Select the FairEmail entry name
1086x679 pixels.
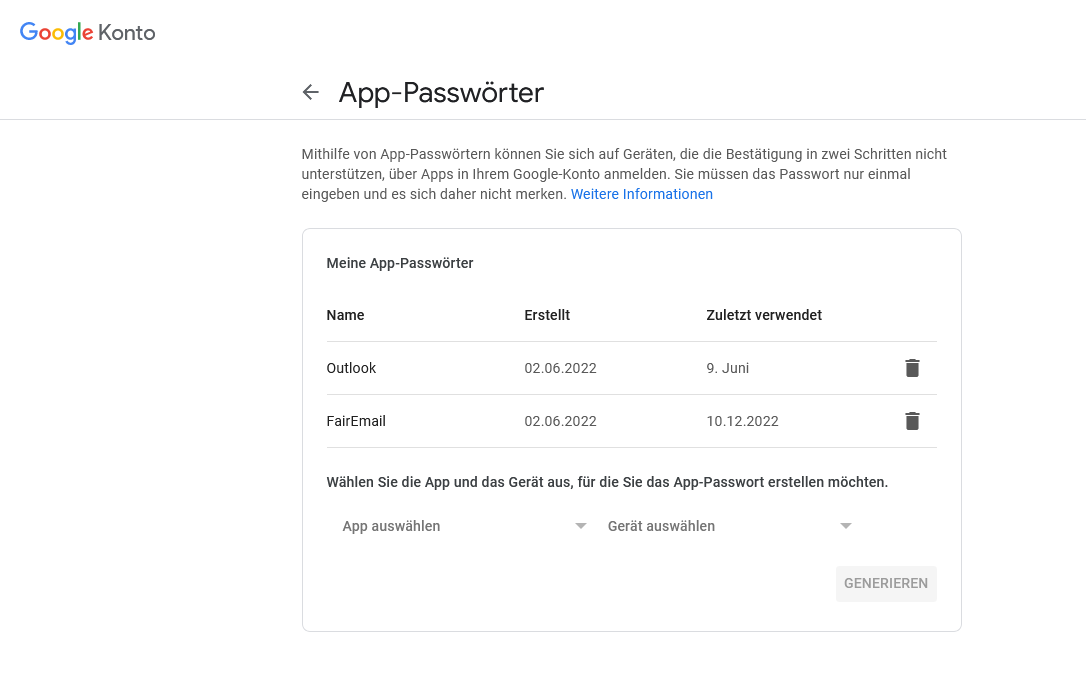click(356, 421)
